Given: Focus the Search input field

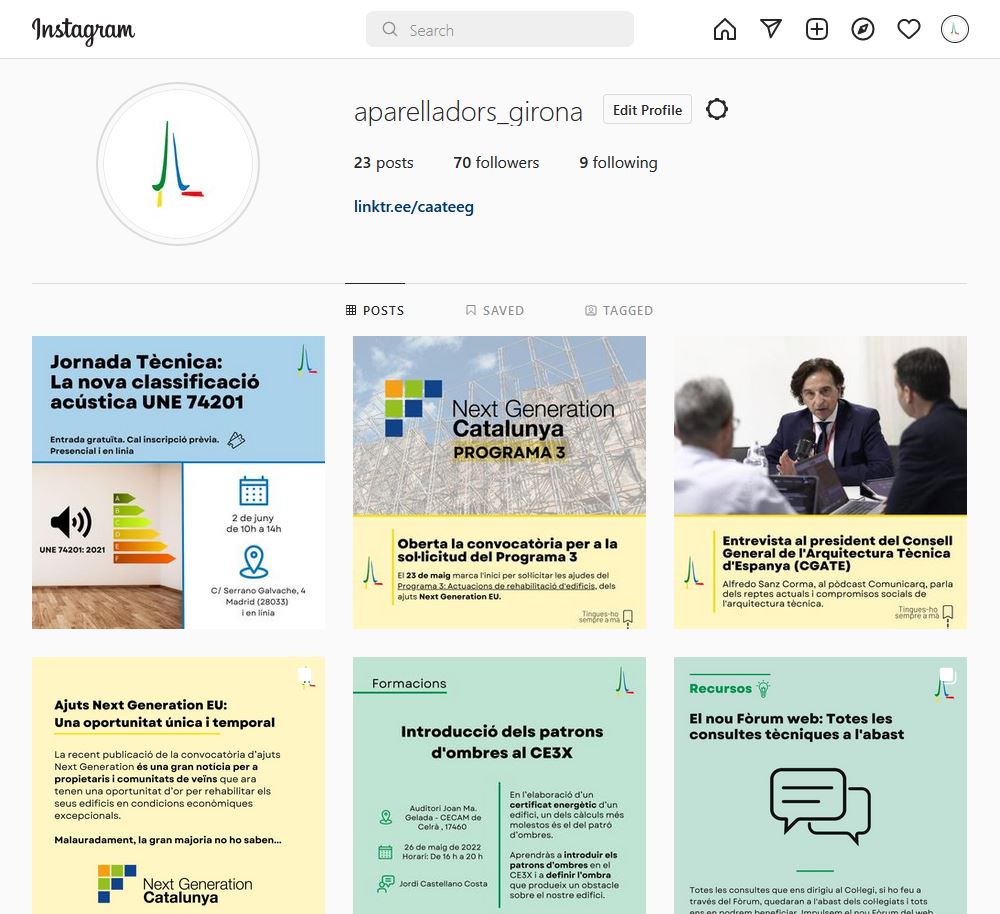Looking at the screenshot, I should [x=499, y=29].
